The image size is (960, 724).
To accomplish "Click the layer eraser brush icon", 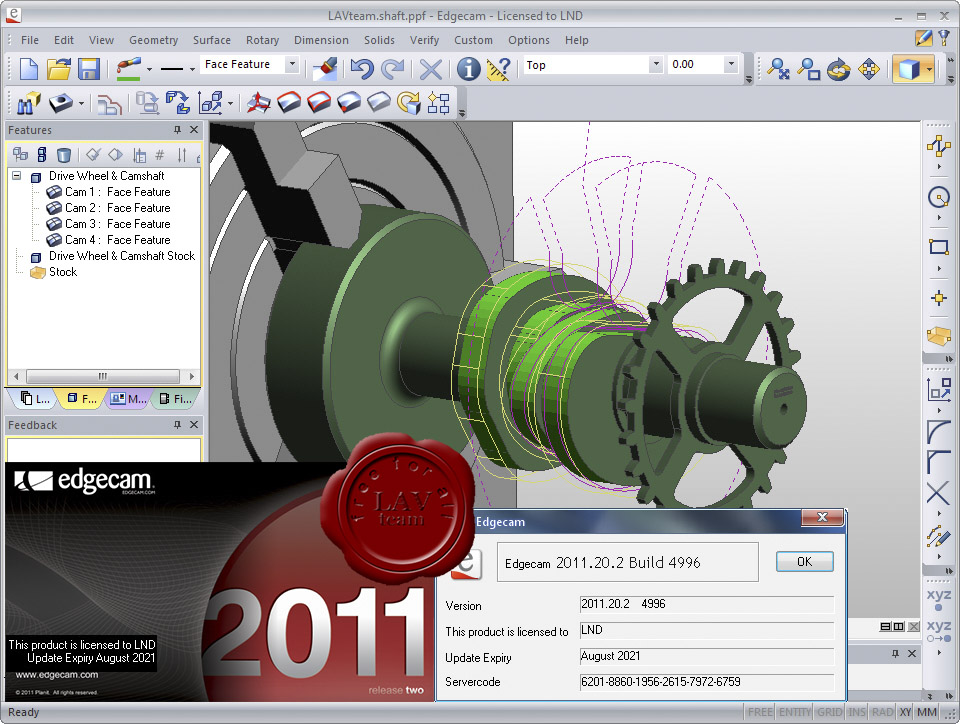I will [x=325, y=69].
